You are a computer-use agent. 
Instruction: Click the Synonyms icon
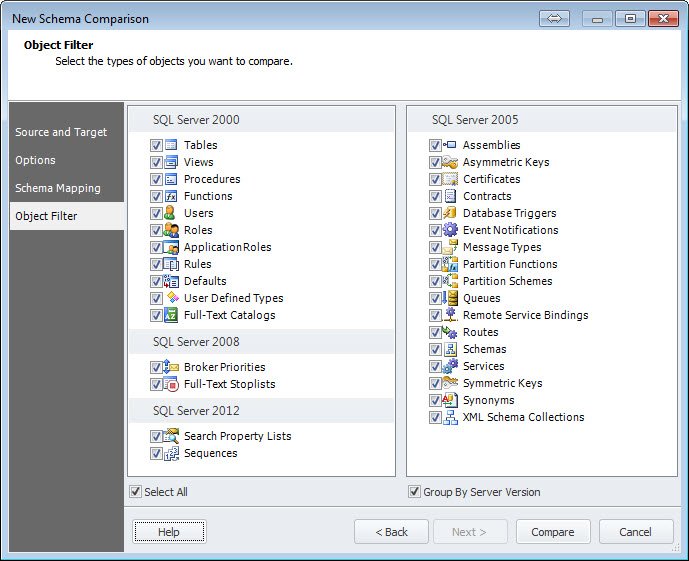450,400
